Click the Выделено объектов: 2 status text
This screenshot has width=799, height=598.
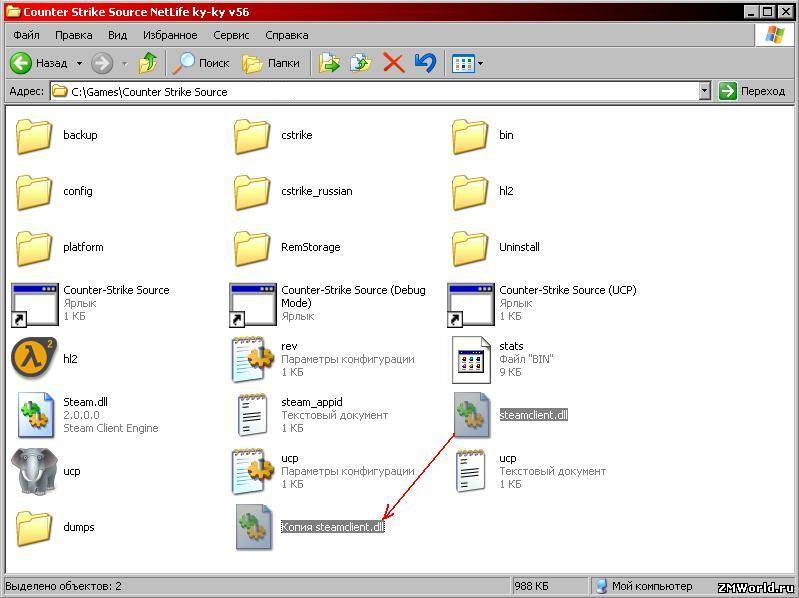click(64, 586)
